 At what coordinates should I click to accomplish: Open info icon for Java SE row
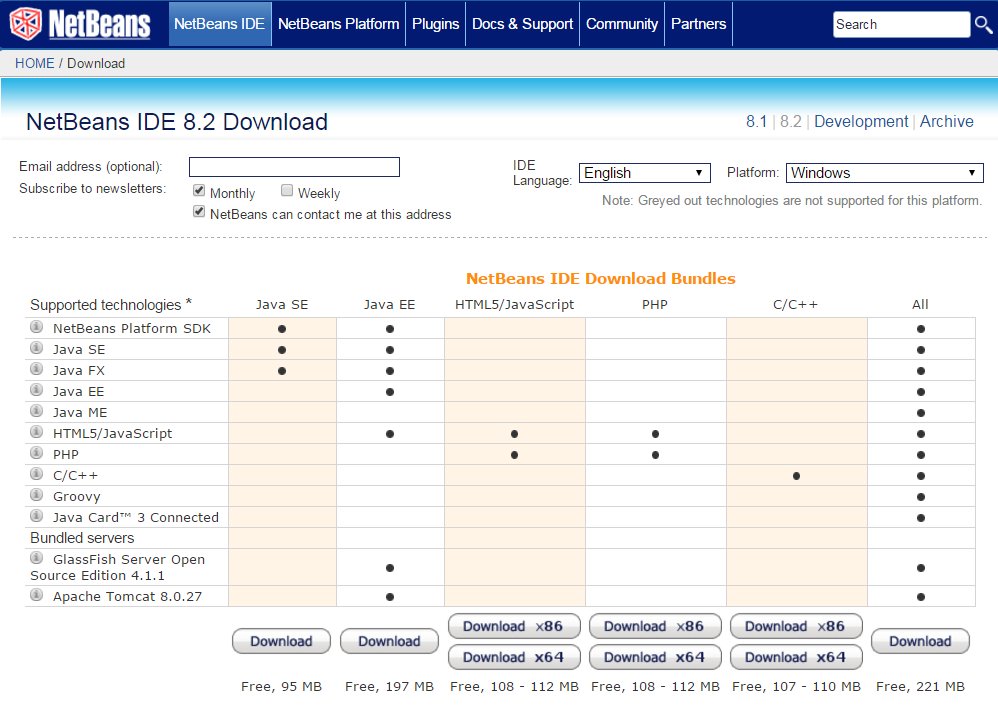pos(37,348)
